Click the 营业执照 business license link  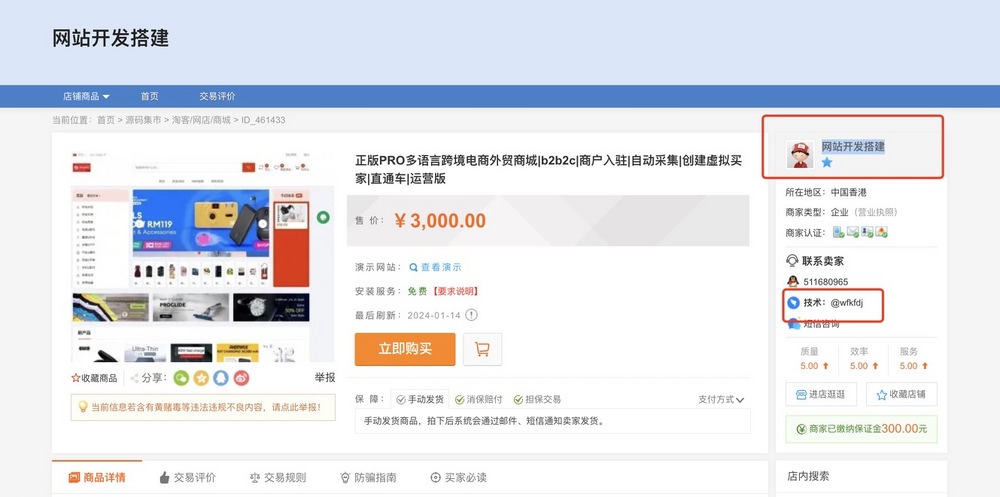tap(877, 212)
